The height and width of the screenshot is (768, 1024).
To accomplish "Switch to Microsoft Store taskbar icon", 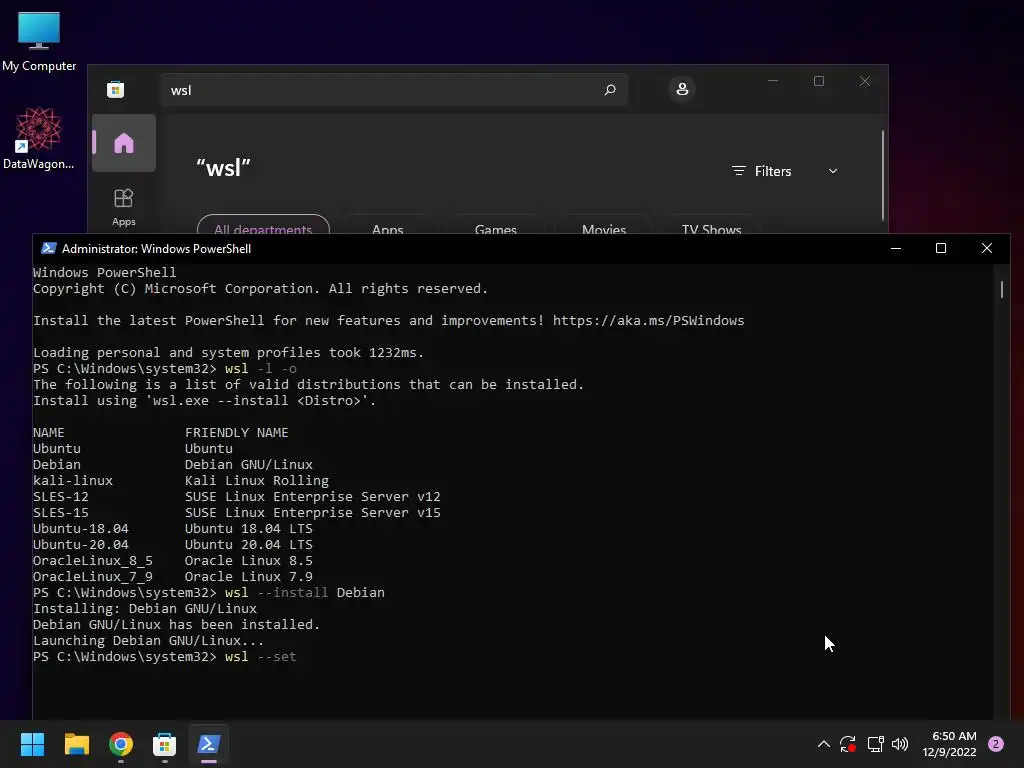I will coord(165,744).
